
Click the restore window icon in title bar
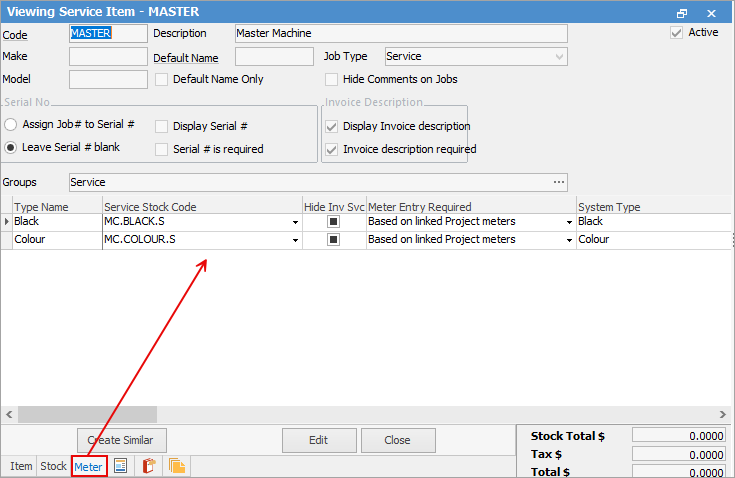pyautogui.click(x=682, y=13)
